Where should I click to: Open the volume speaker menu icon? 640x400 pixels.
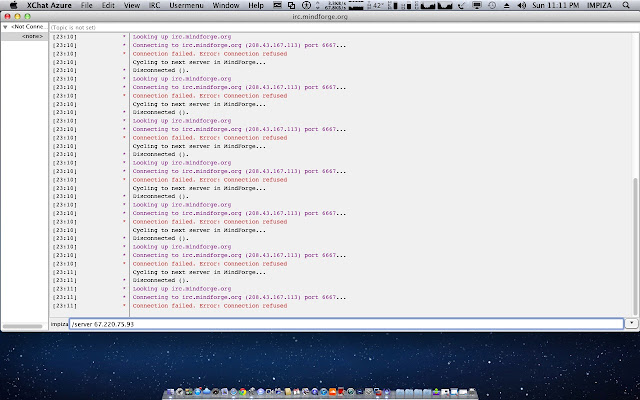(522, 5)
